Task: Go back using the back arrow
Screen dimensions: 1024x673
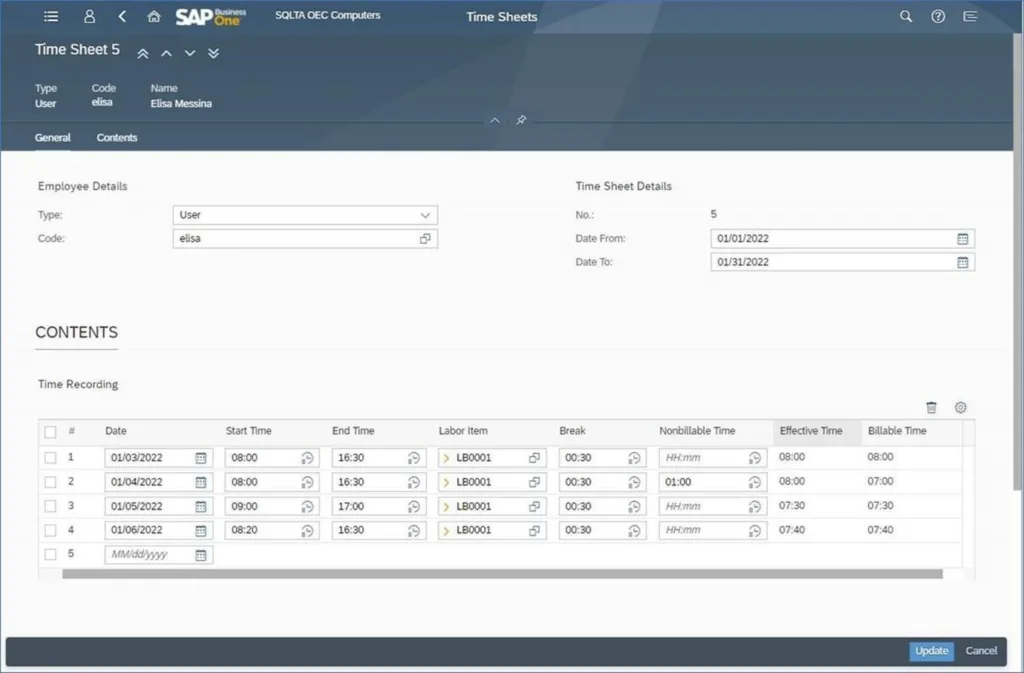Action: [122, 16]
